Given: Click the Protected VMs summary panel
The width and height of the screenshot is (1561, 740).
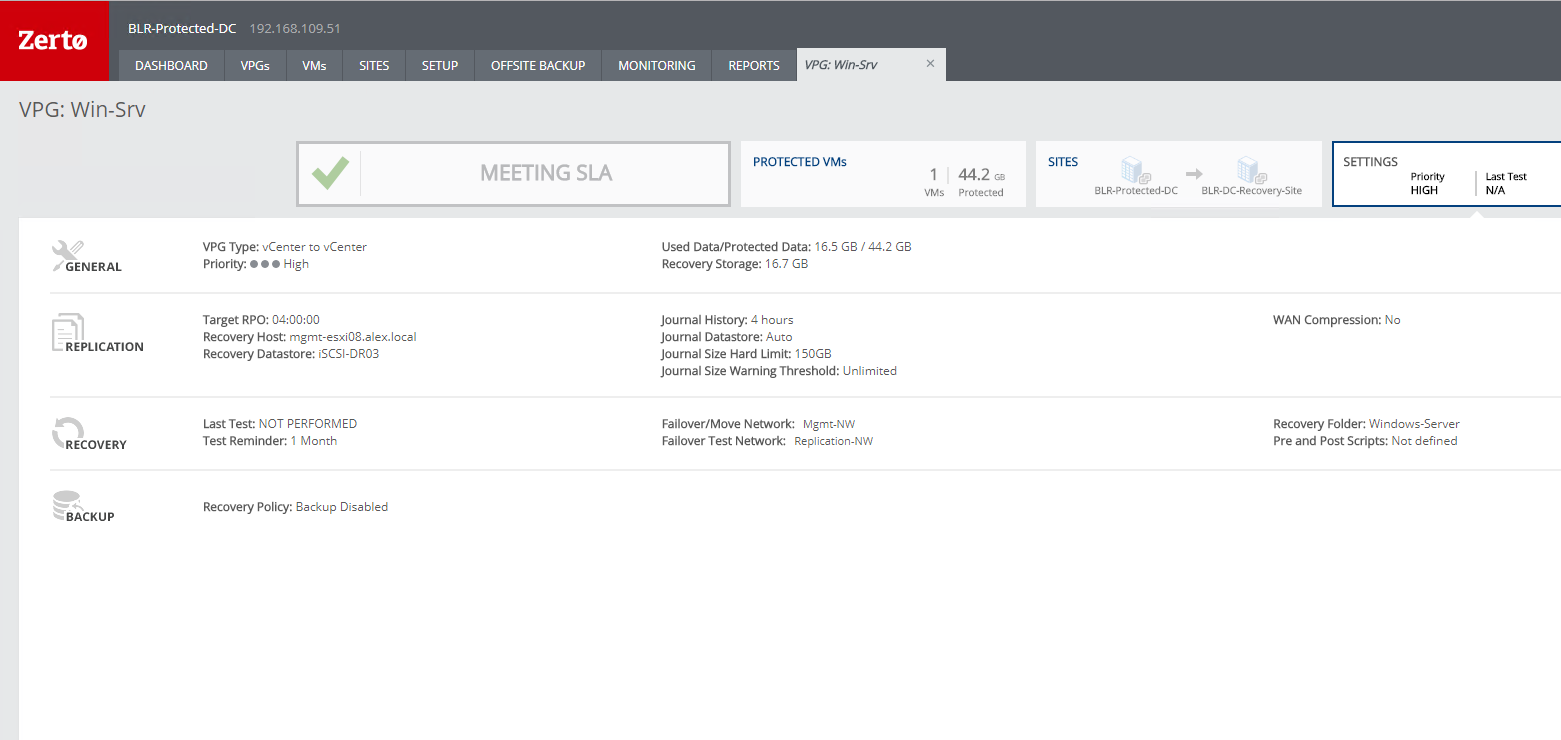Looking at the screenshot, I should (x=883, y=174).
